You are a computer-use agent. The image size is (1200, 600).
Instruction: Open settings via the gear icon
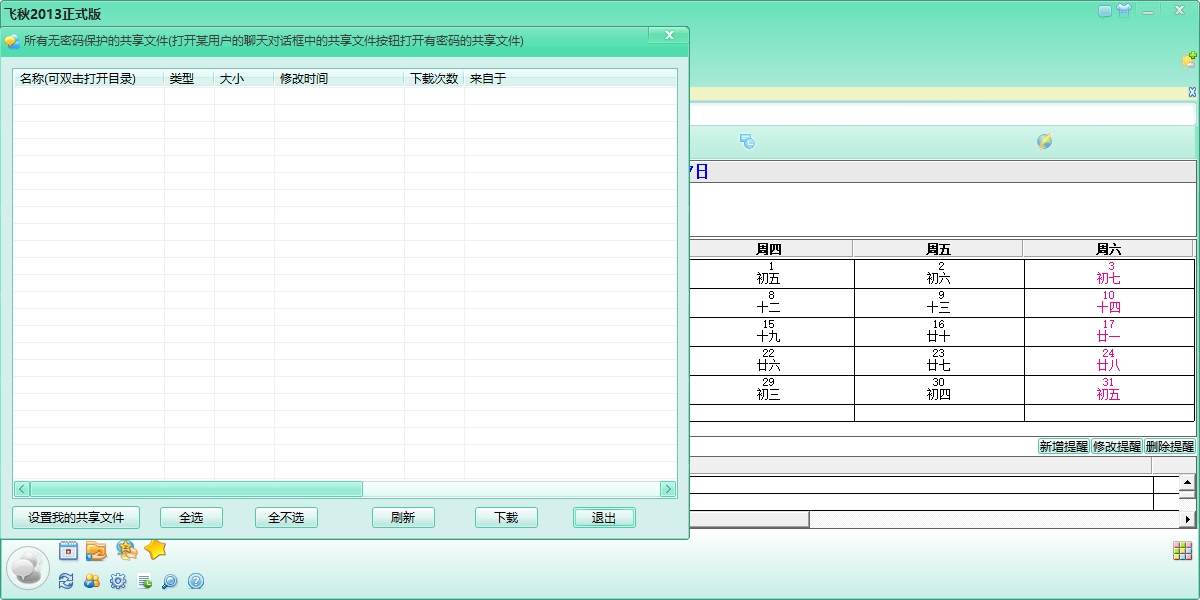coord(118,581)
